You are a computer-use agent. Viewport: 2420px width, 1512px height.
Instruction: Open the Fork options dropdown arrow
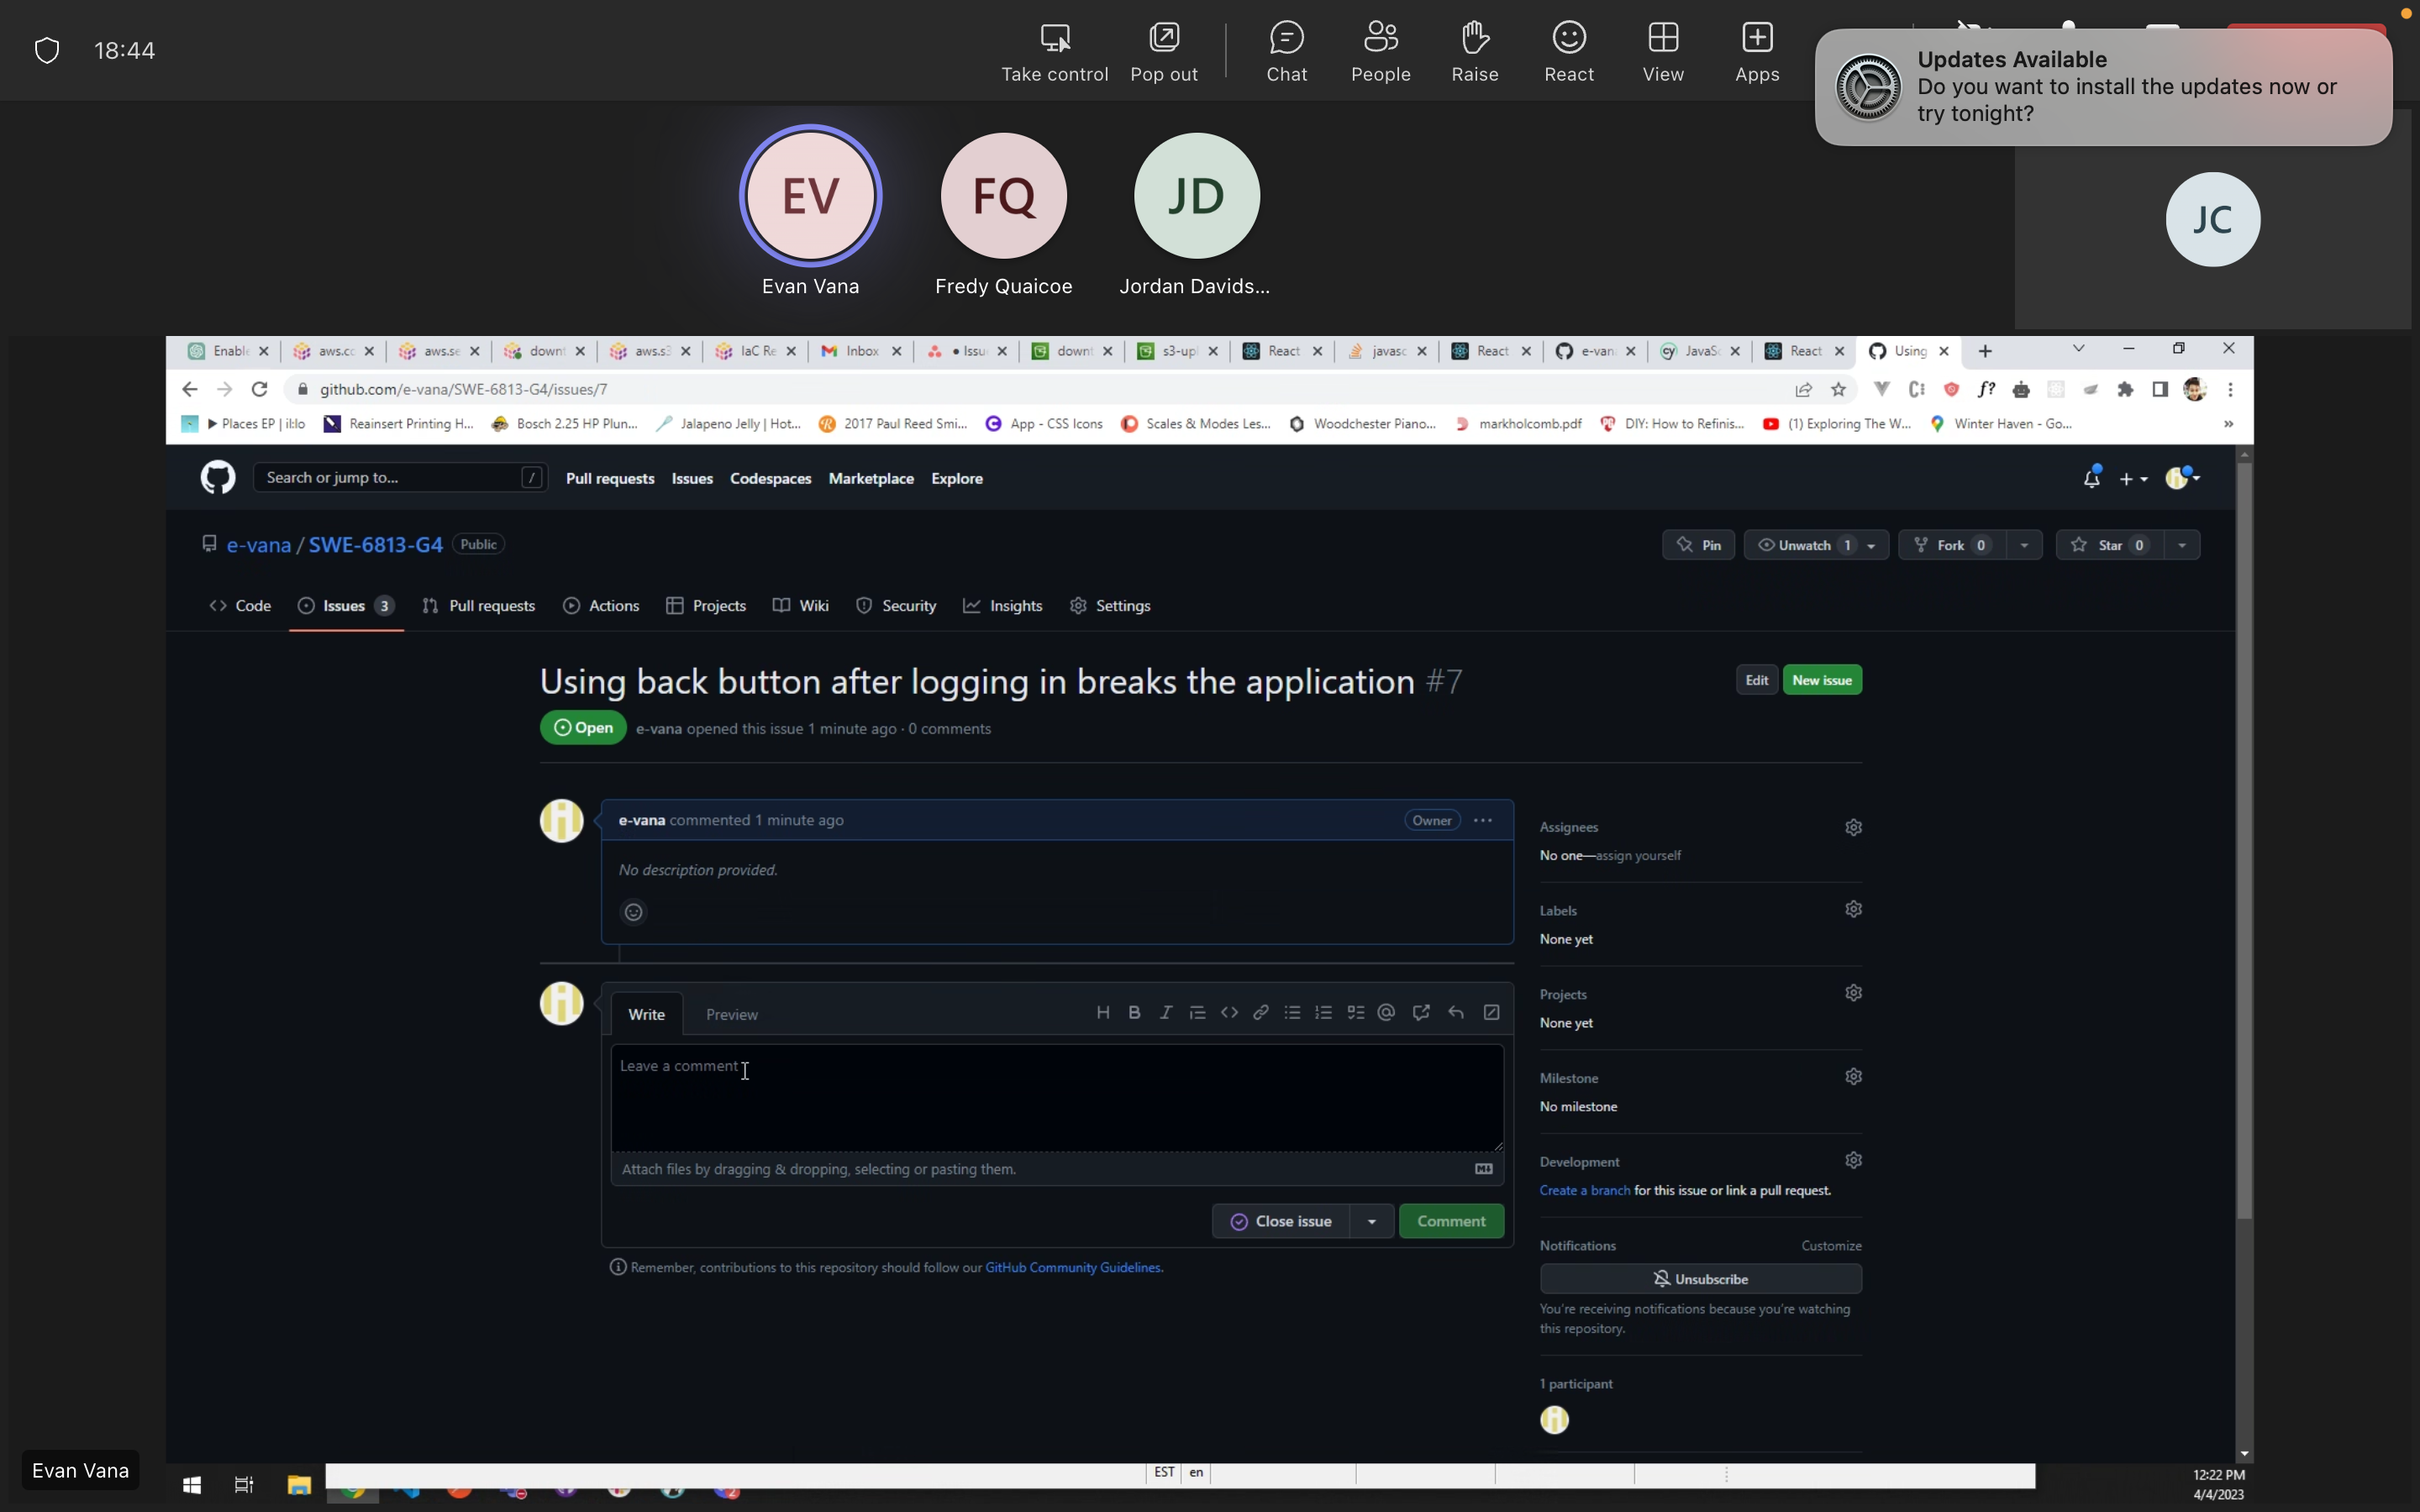click(2024, 545)
